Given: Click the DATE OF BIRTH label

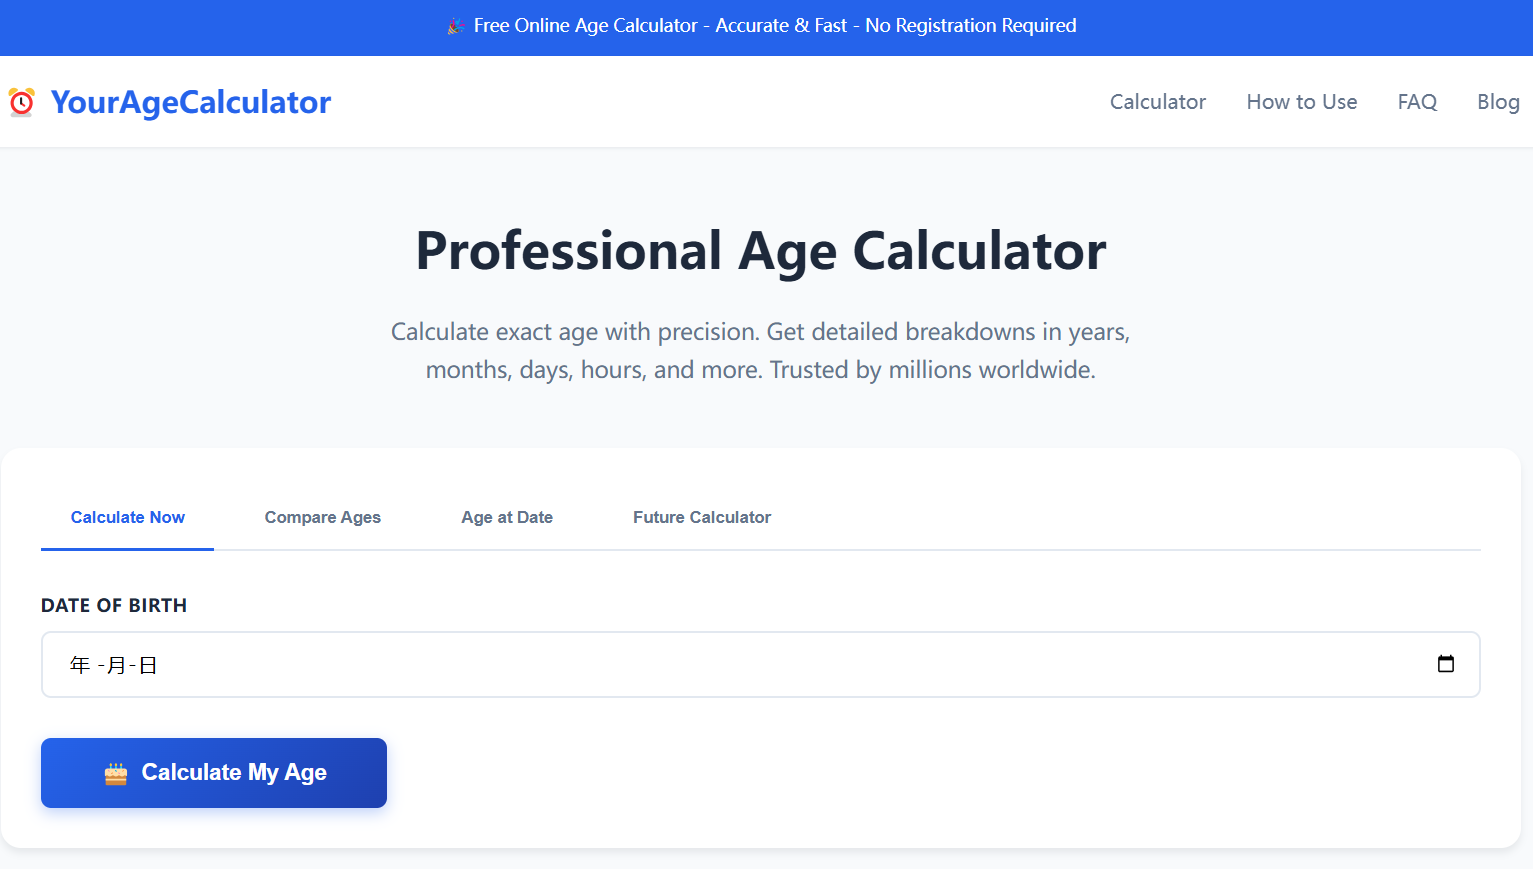Looking at the screenshot, I should coord(114,605).
